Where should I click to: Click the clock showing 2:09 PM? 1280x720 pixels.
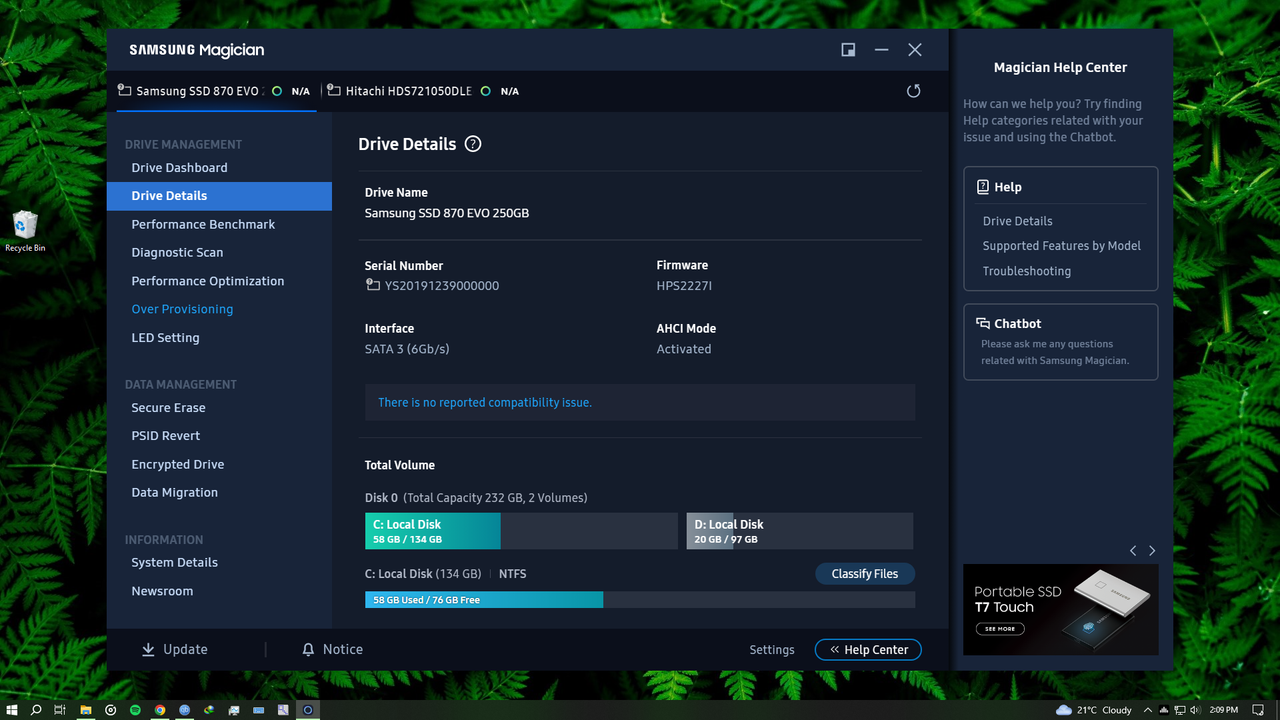[x=1224, y=710]
